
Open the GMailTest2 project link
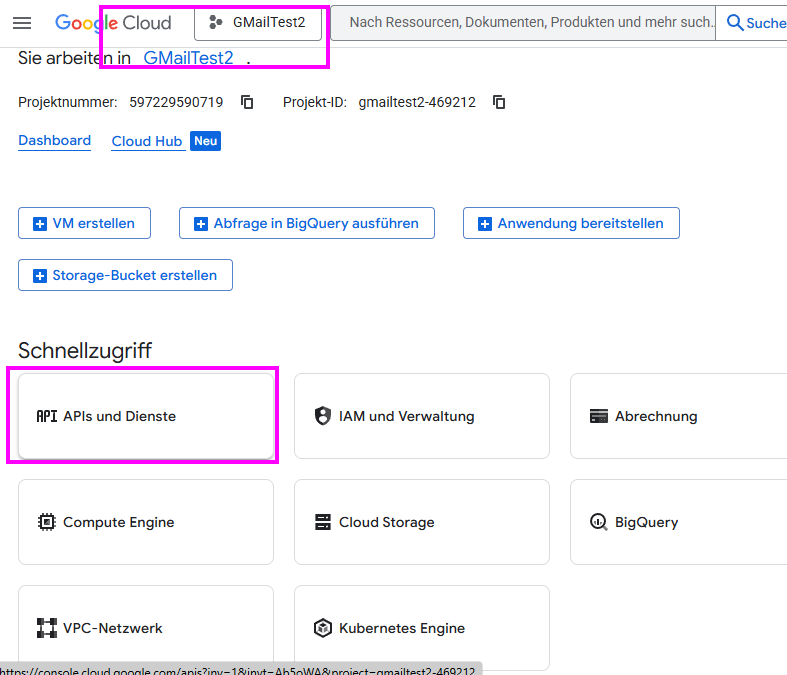(188, 58)
